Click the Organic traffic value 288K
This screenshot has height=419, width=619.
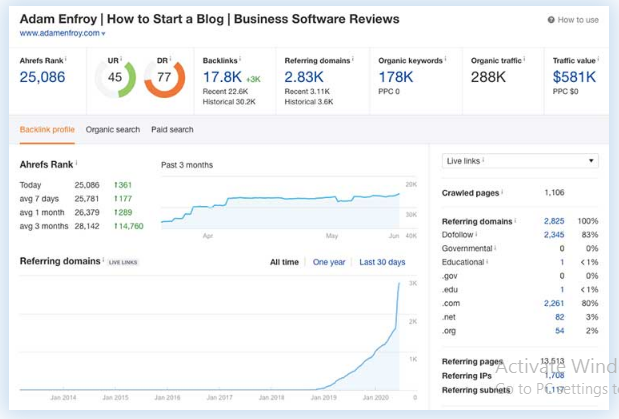488,77
